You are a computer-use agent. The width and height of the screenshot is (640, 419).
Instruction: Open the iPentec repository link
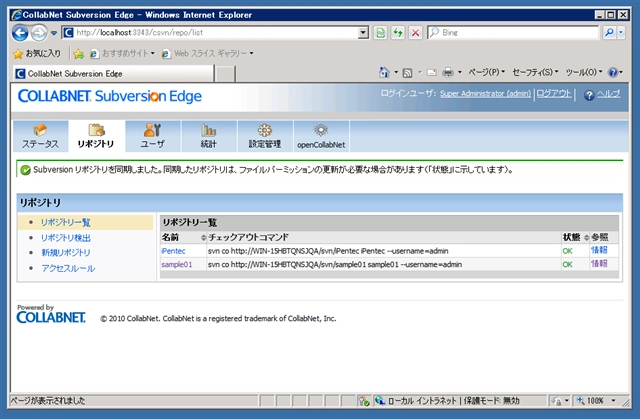pos(173,251)
